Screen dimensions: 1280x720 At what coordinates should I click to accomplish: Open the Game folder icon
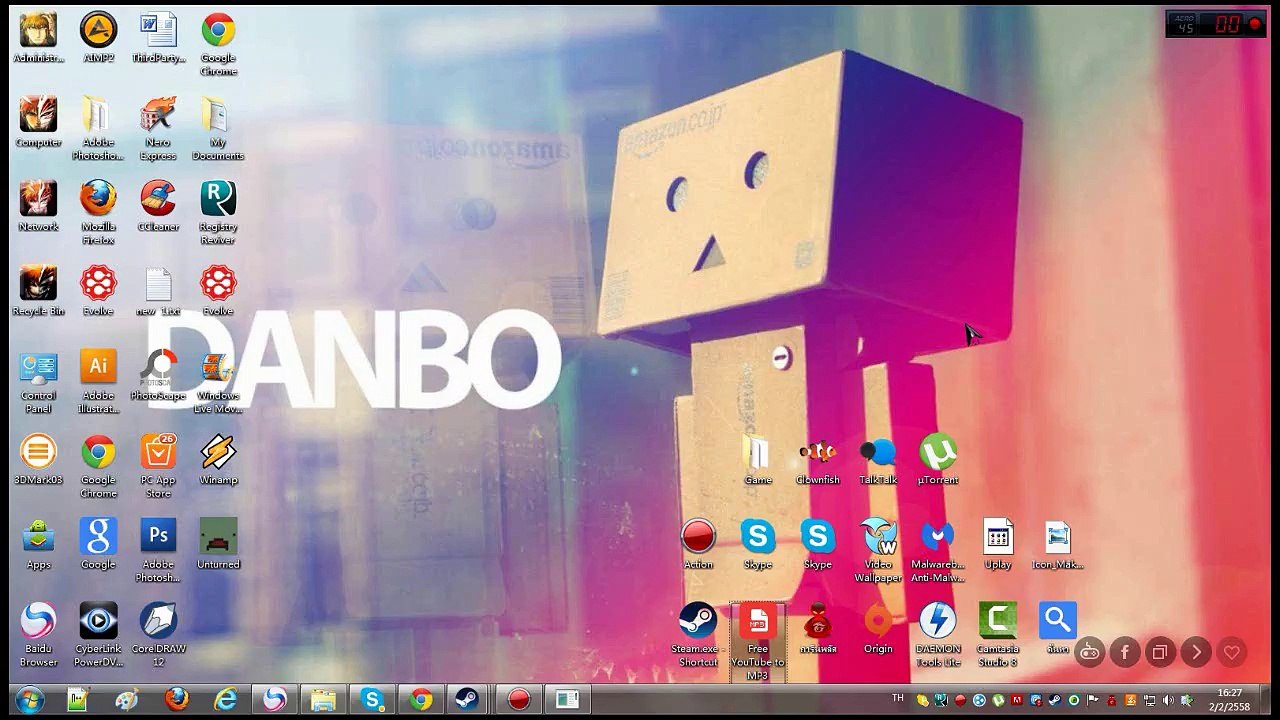pos(758,459)
